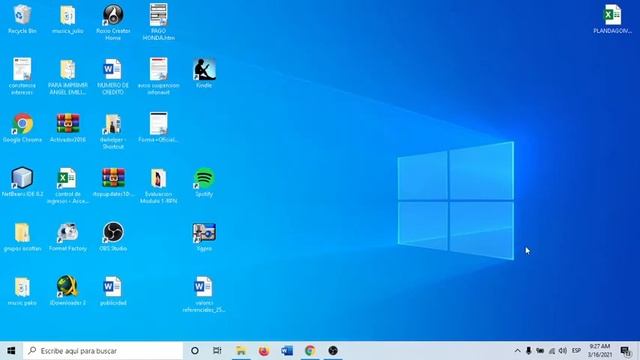Expand the hidden system tray icons
The width and height of the screenshot is (640, 360).
(517, 351)
